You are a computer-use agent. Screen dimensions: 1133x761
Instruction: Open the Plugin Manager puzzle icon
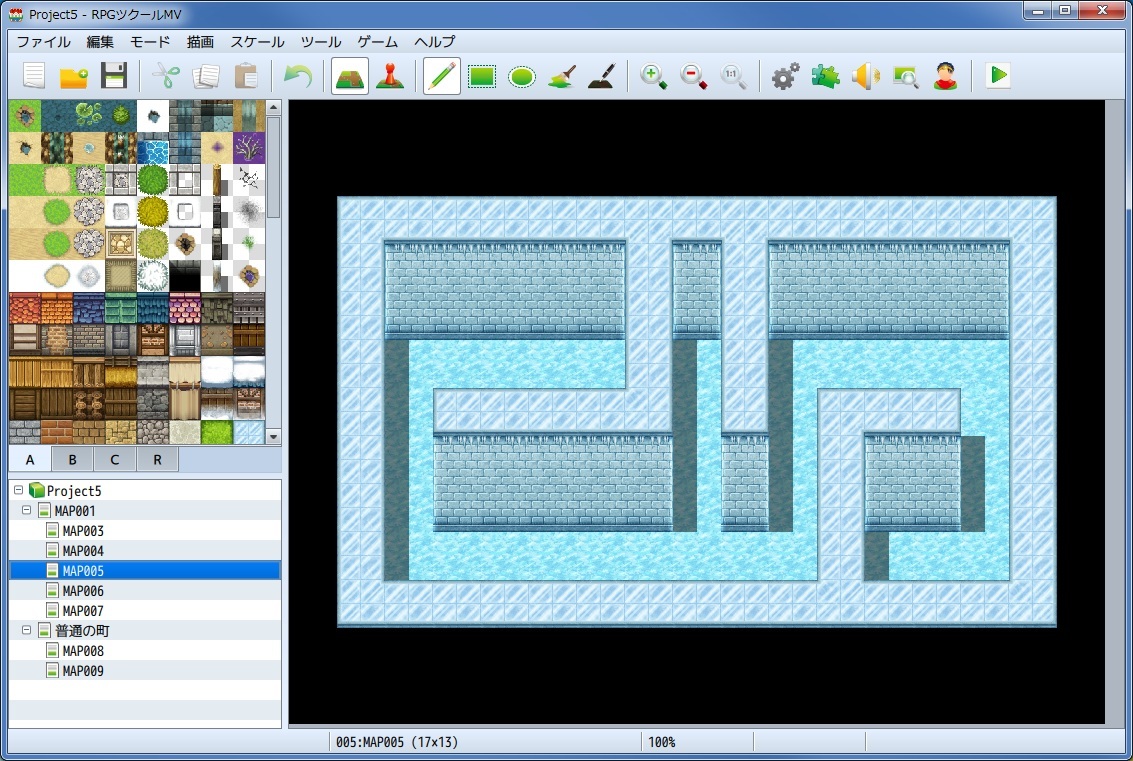825,76
